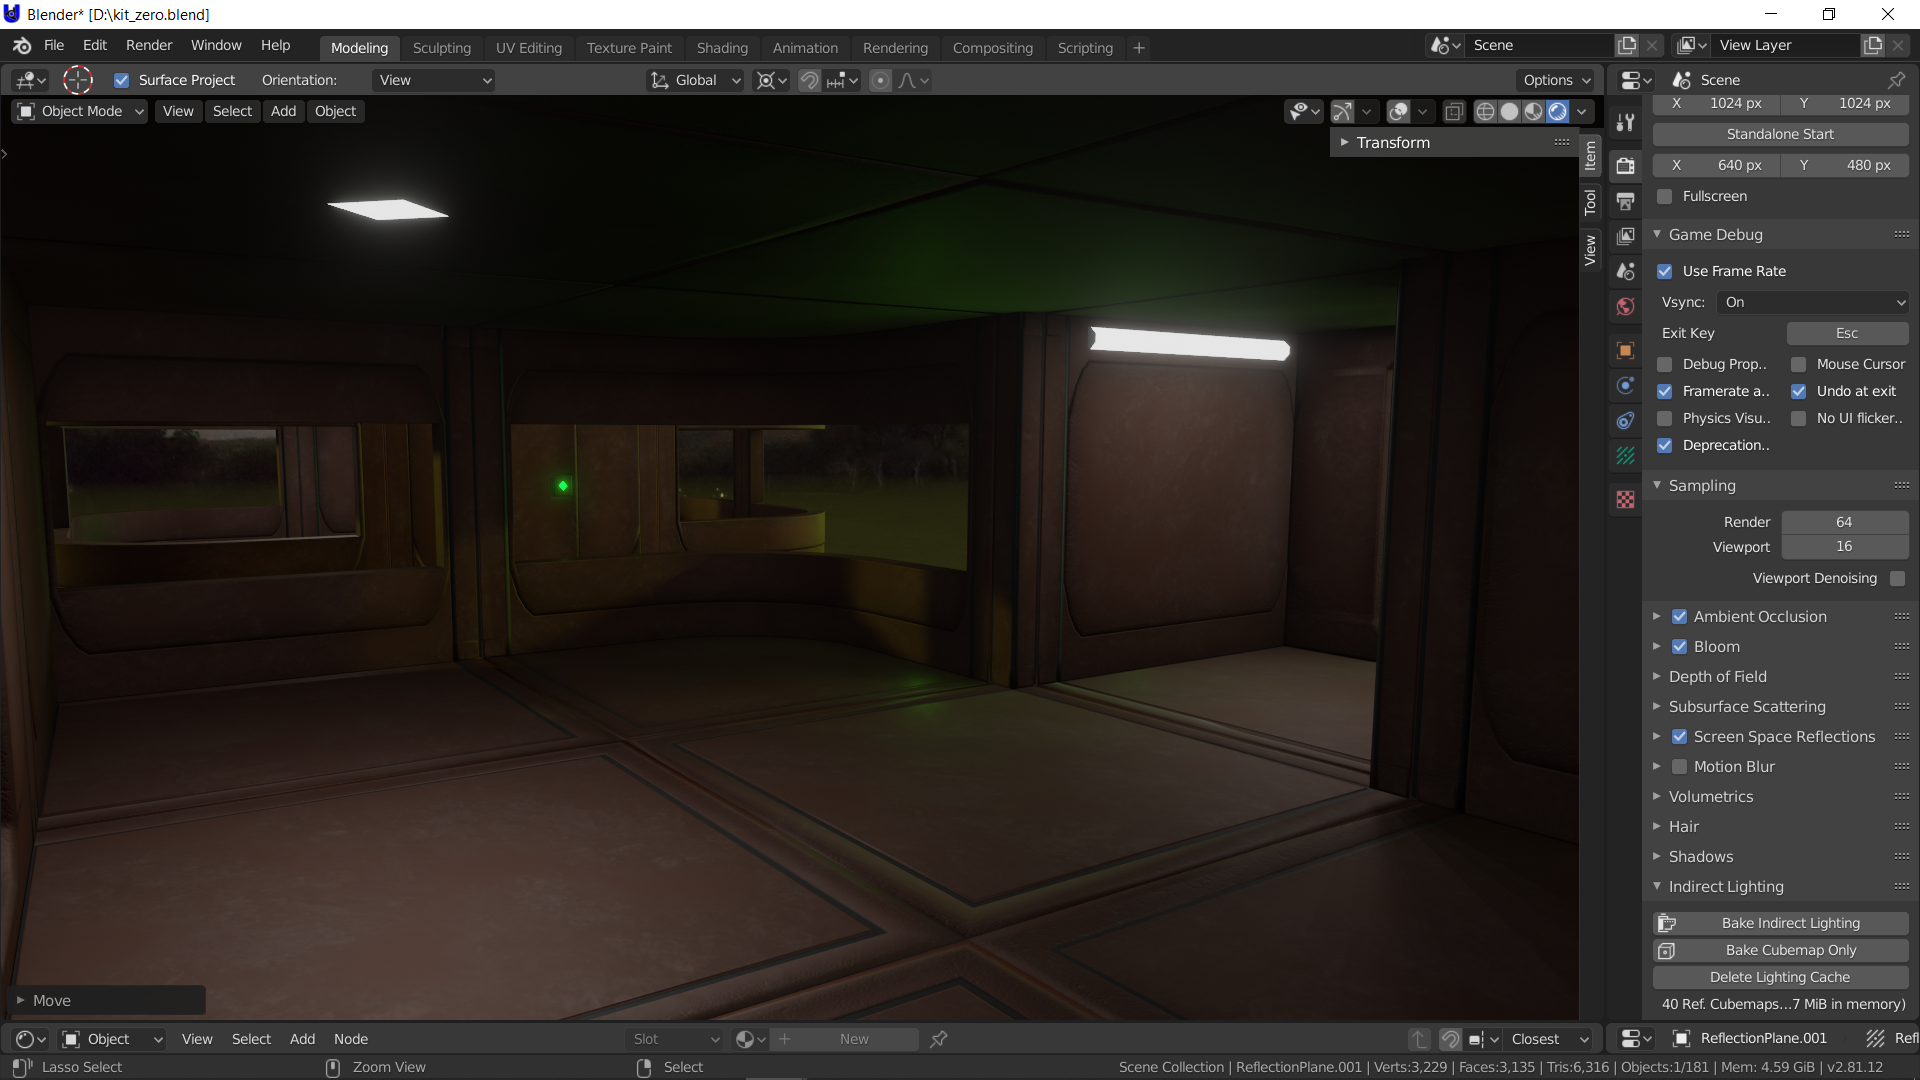This screenshot has height=1080, width=1920.
Task: Enable Debug Properties checkbox
Action: click(x=1665, y=364)
